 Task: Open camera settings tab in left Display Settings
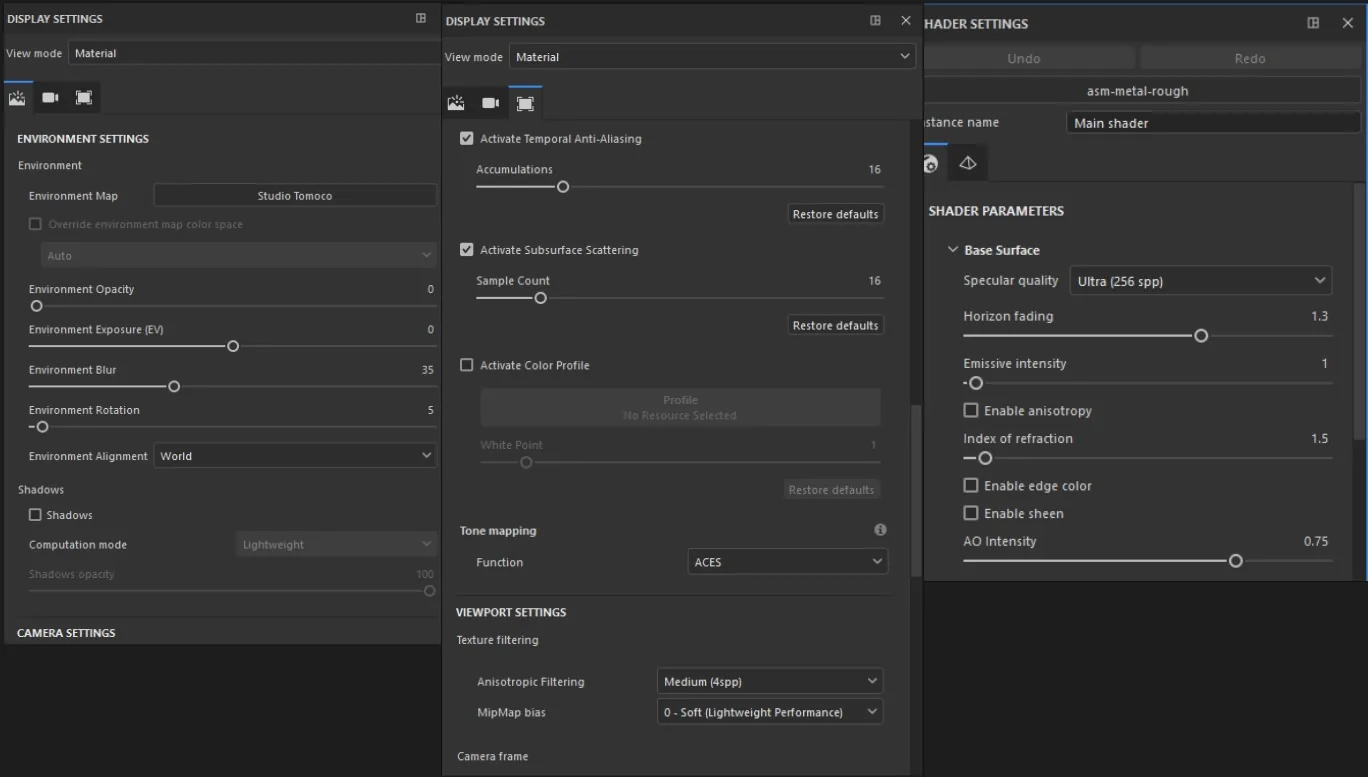click(50, 98)
